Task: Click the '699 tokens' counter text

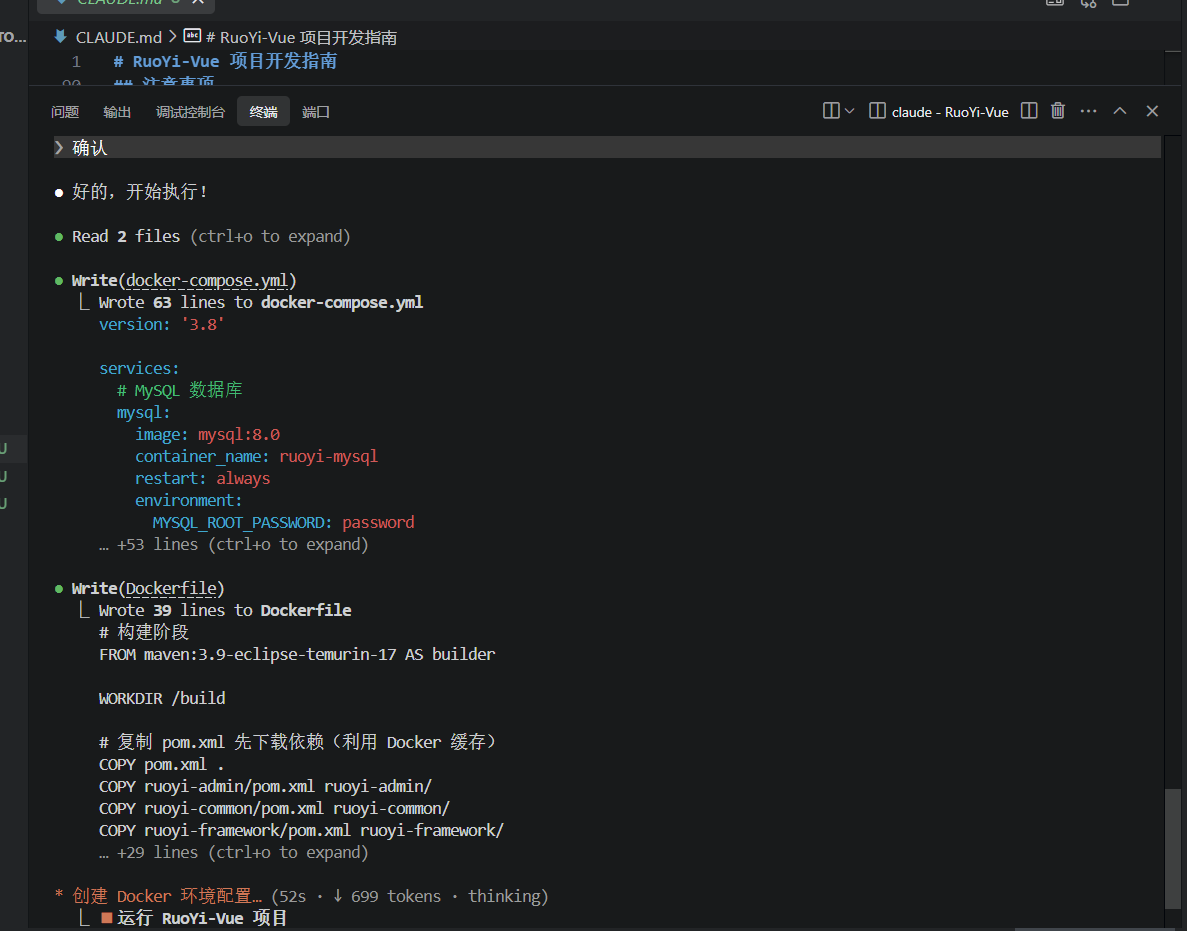Action: click(396, 897)
